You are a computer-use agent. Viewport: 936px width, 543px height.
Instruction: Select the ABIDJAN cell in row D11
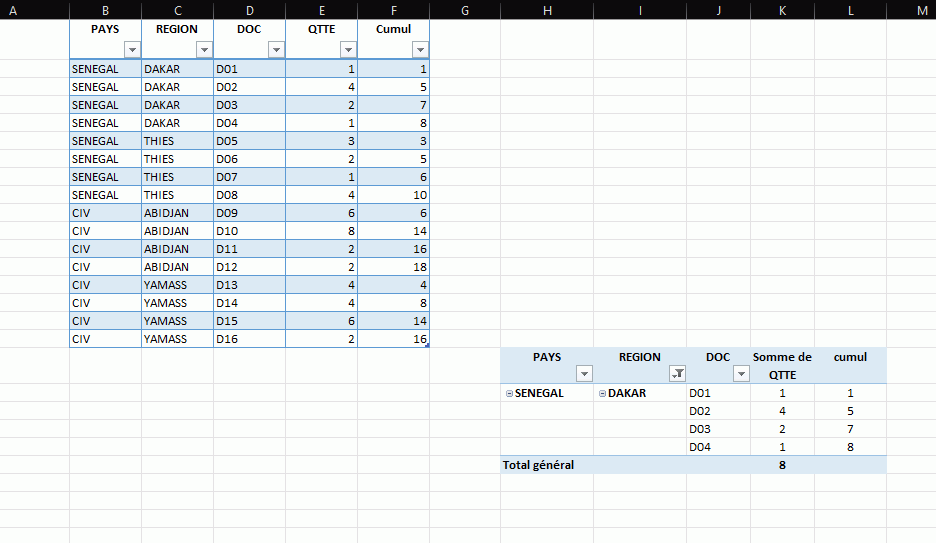coord(177,249)
